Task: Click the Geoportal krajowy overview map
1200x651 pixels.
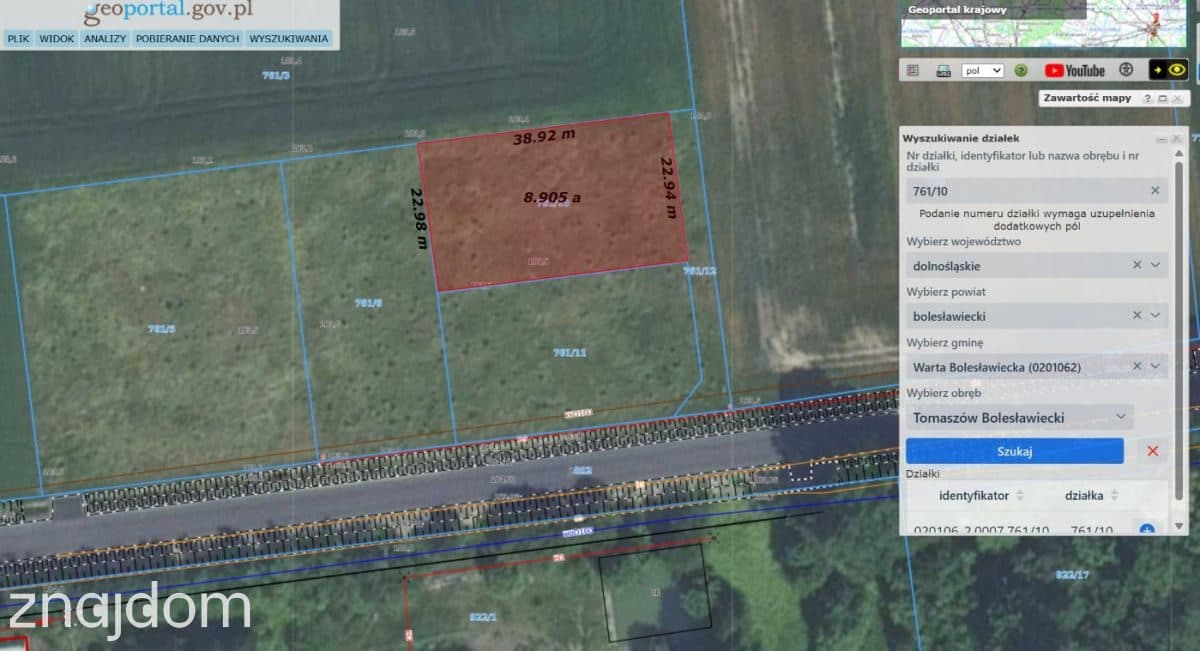Action: [1044, 24]
